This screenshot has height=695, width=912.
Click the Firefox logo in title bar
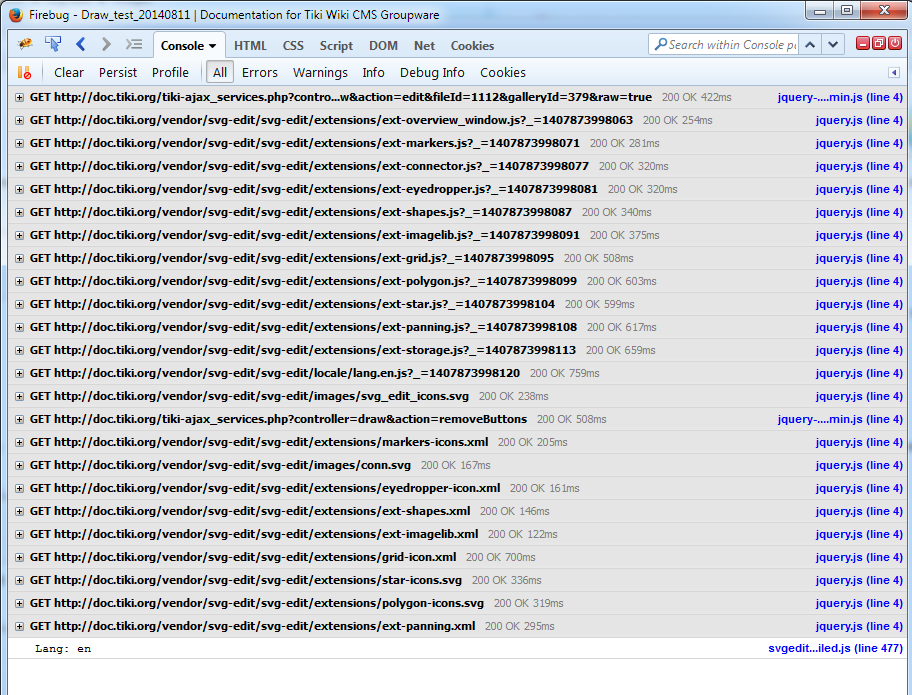16,14
